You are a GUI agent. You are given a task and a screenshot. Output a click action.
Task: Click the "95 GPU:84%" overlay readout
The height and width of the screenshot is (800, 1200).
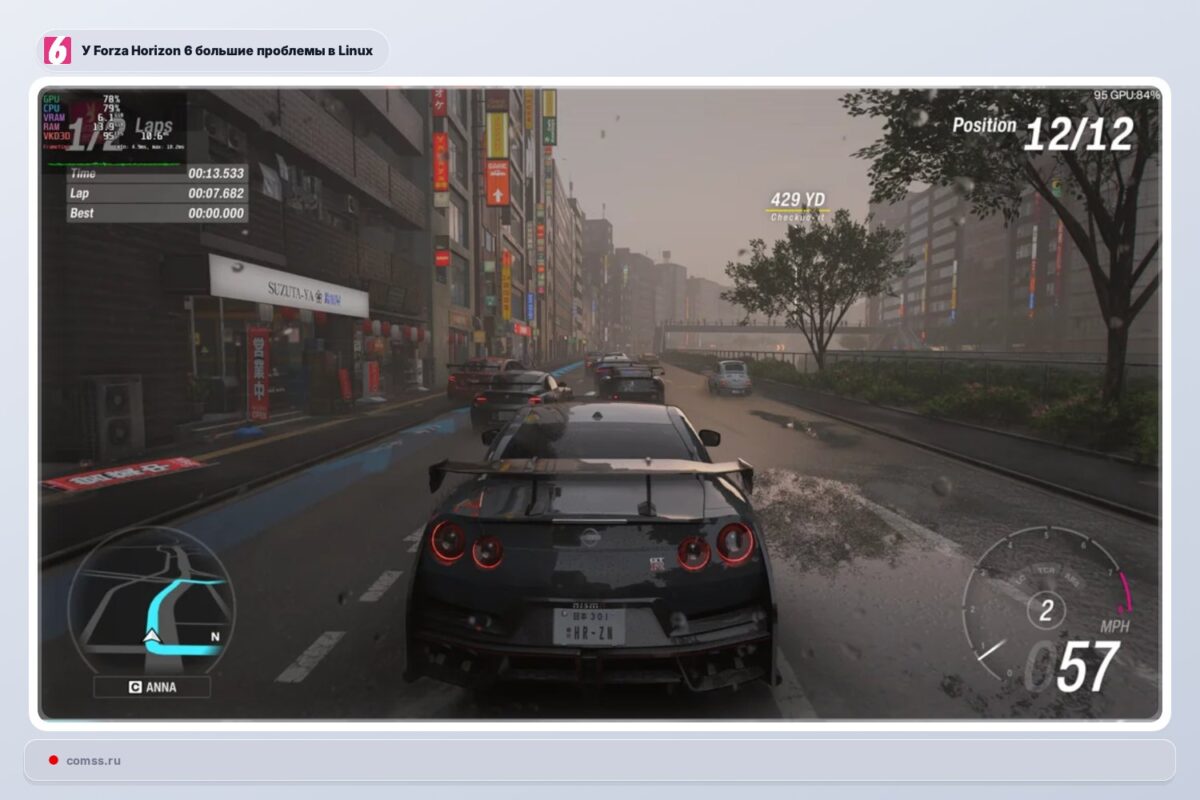(1126, 95)
